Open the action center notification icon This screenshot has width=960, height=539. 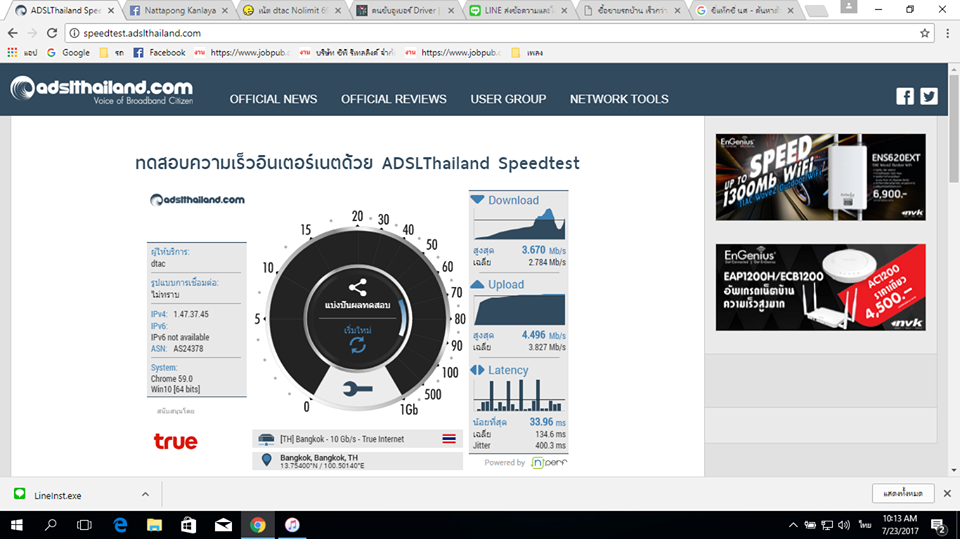pos(938,525)
